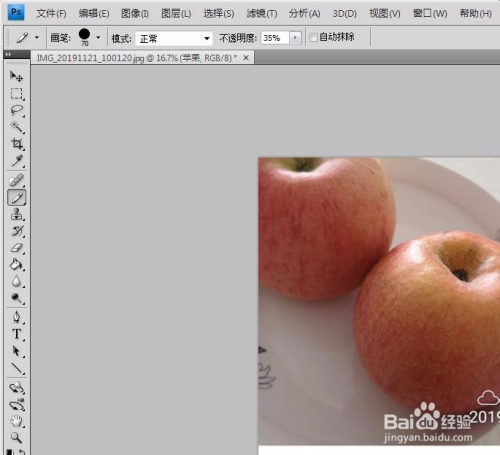Enable the 自动抹除 checkbox

(x=313, y=37)
